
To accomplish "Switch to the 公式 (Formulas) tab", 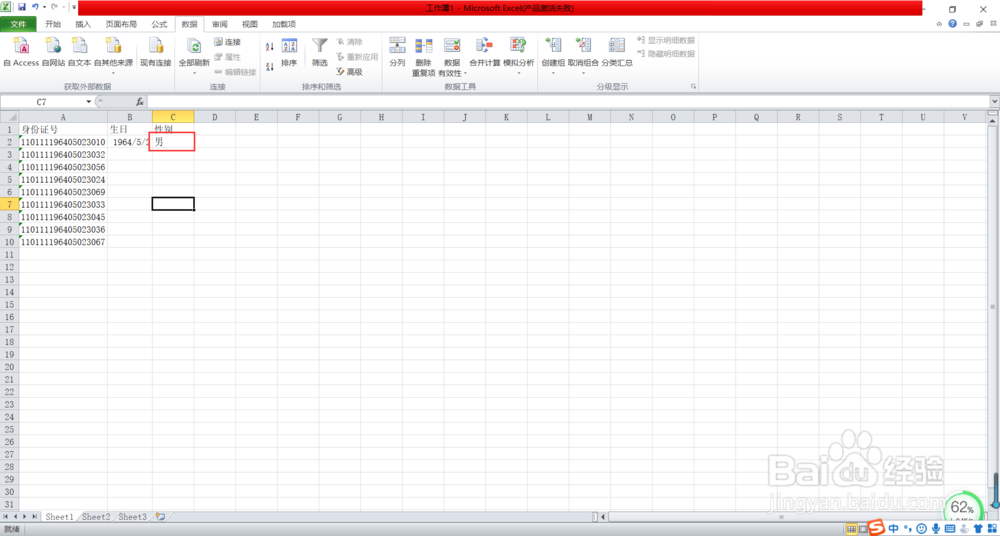I will coord(159,24).
